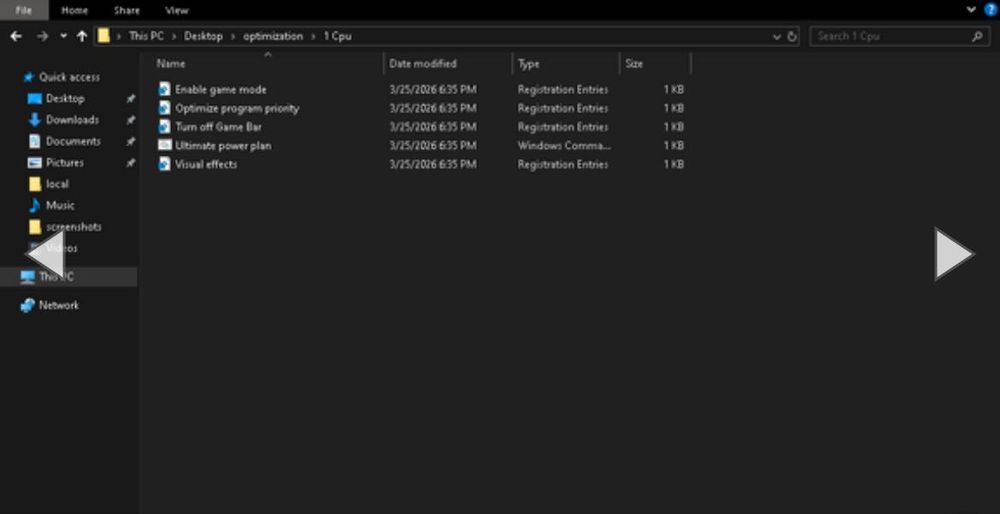Select the Visual effects file icon
This screenshot has height=514, width=1000.
pyautogui.click(x=165, y=164)
